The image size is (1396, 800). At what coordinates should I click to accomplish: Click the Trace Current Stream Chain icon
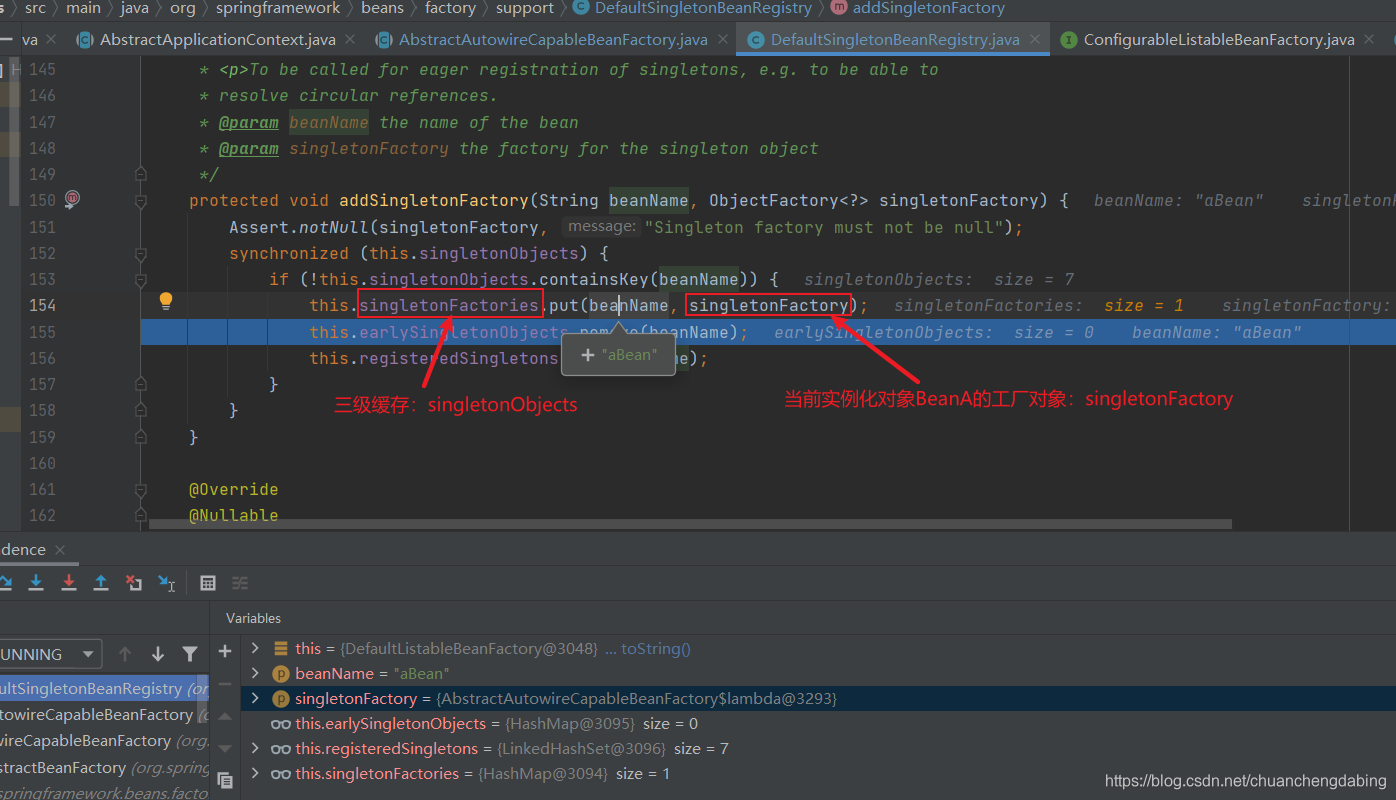tap(240, 582)
